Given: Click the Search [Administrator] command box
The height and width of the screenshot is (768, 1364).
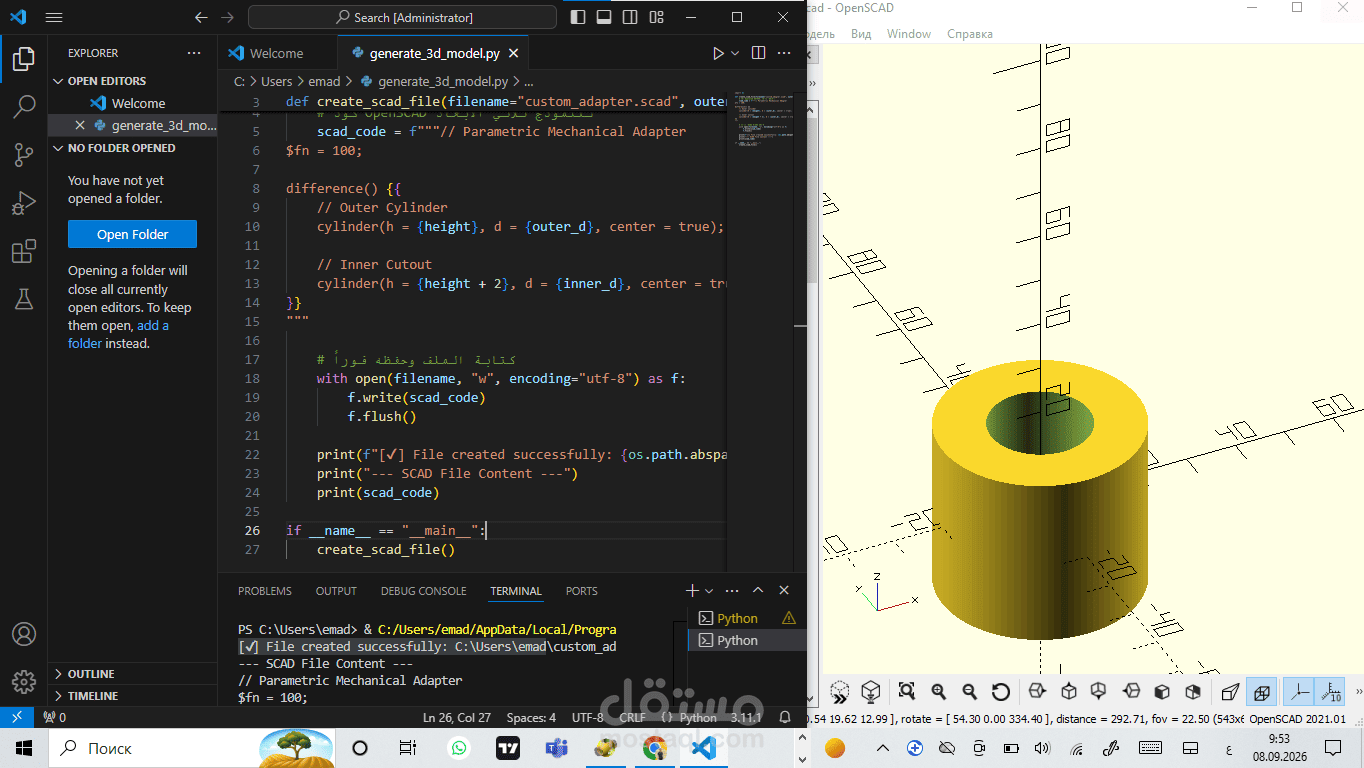Looking at the screenshot, I should (x=402, y=17).
